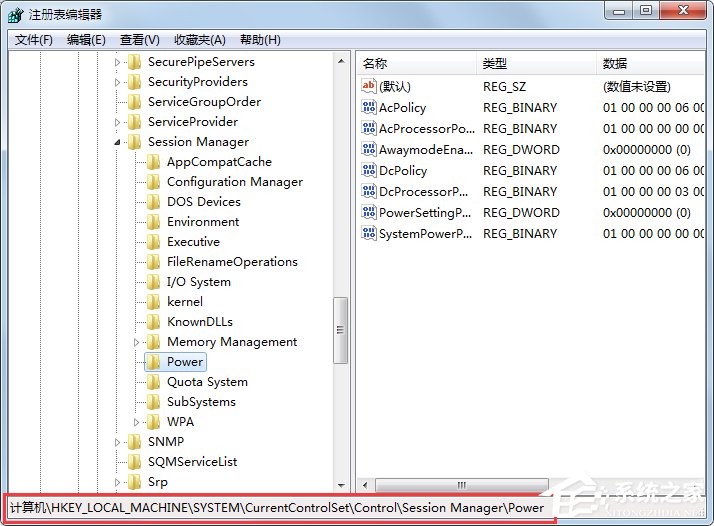Click the DOS Devices folder icon
The height and width of the screenshot is (526, 714).
(153, 202)
